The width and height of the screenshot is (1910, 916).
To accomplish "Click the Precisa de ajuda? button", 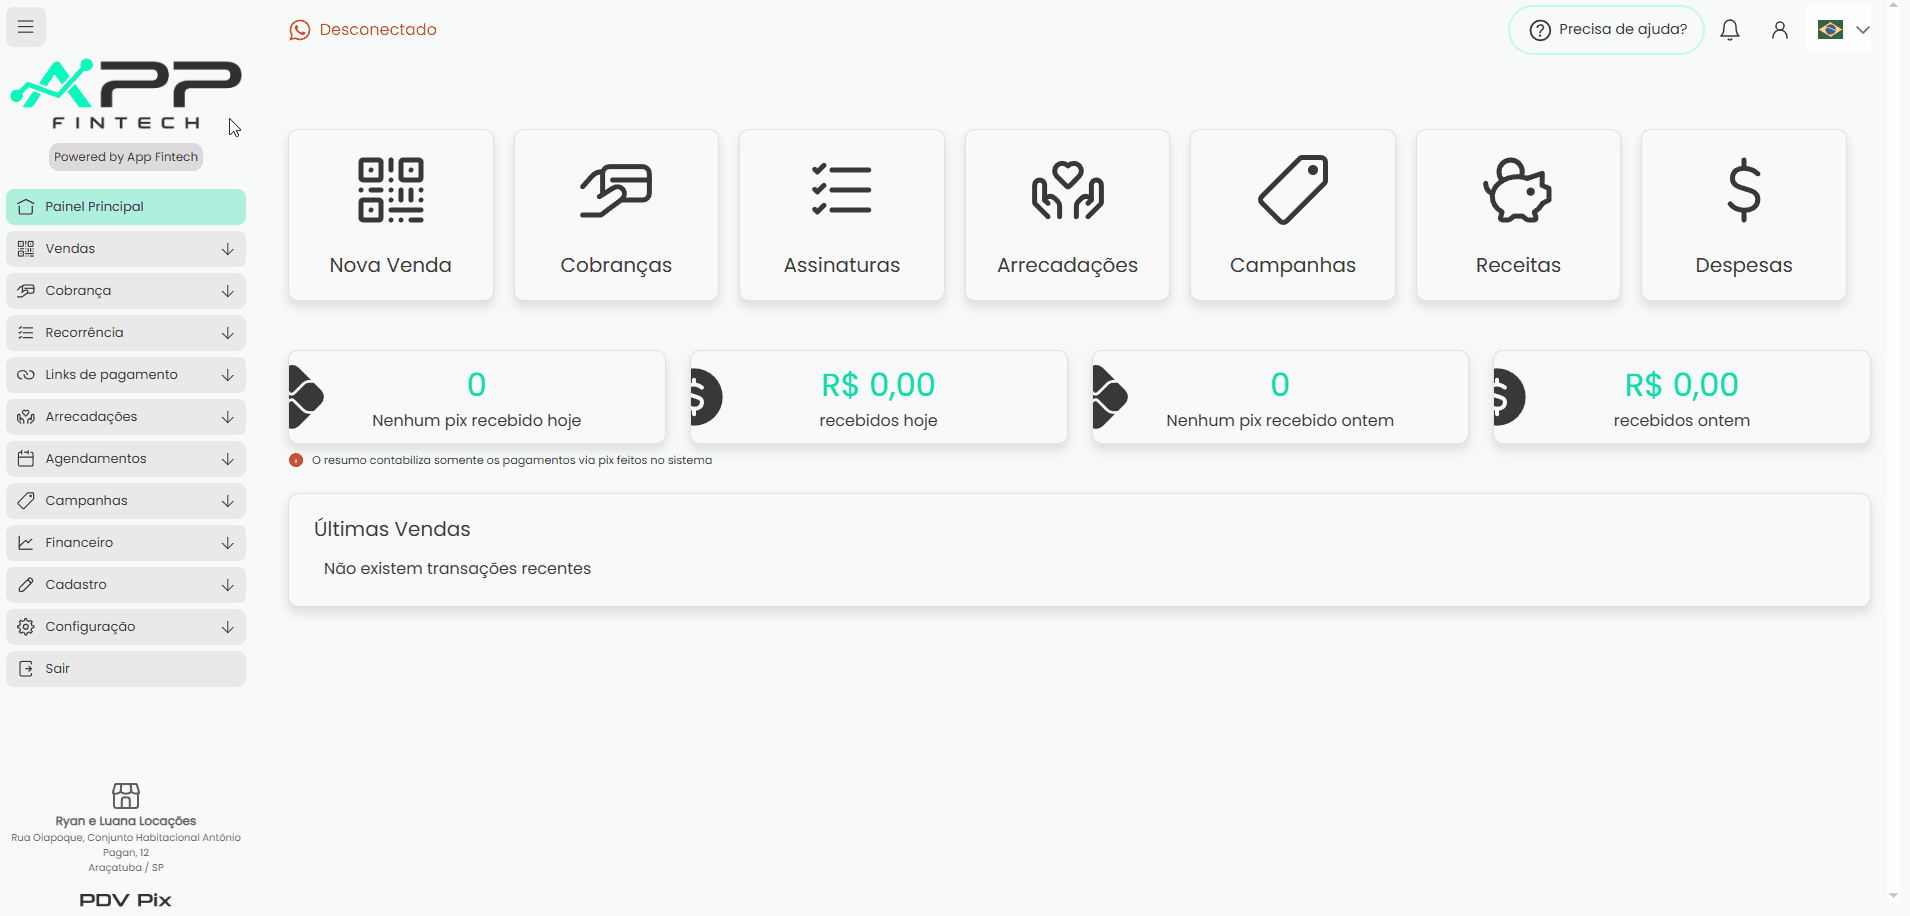I will 1606,30.
